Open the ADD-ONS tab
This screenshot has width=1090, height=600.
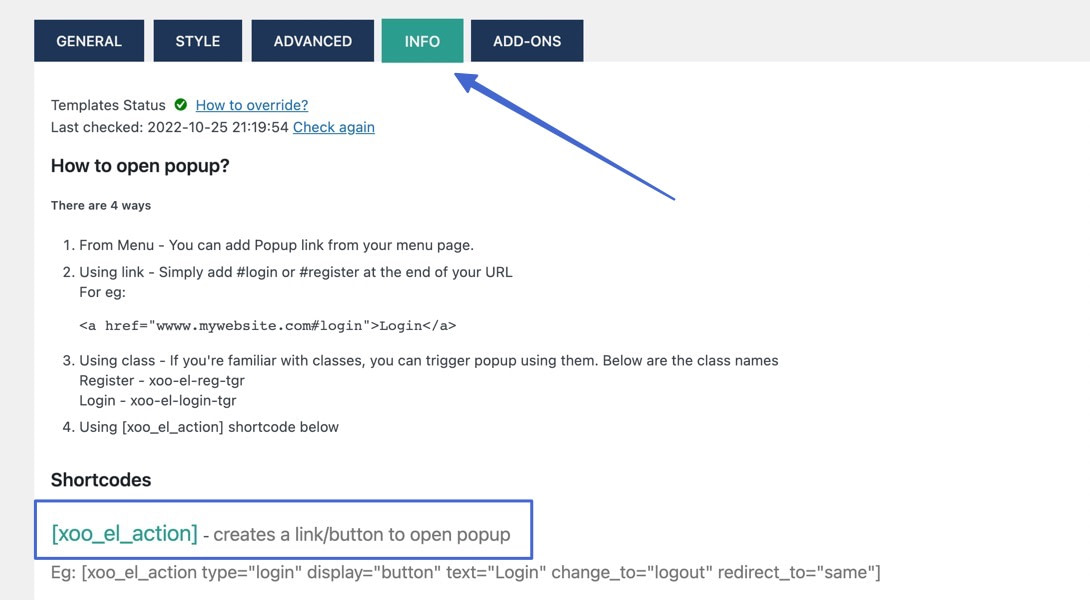[x=527, y=41]
